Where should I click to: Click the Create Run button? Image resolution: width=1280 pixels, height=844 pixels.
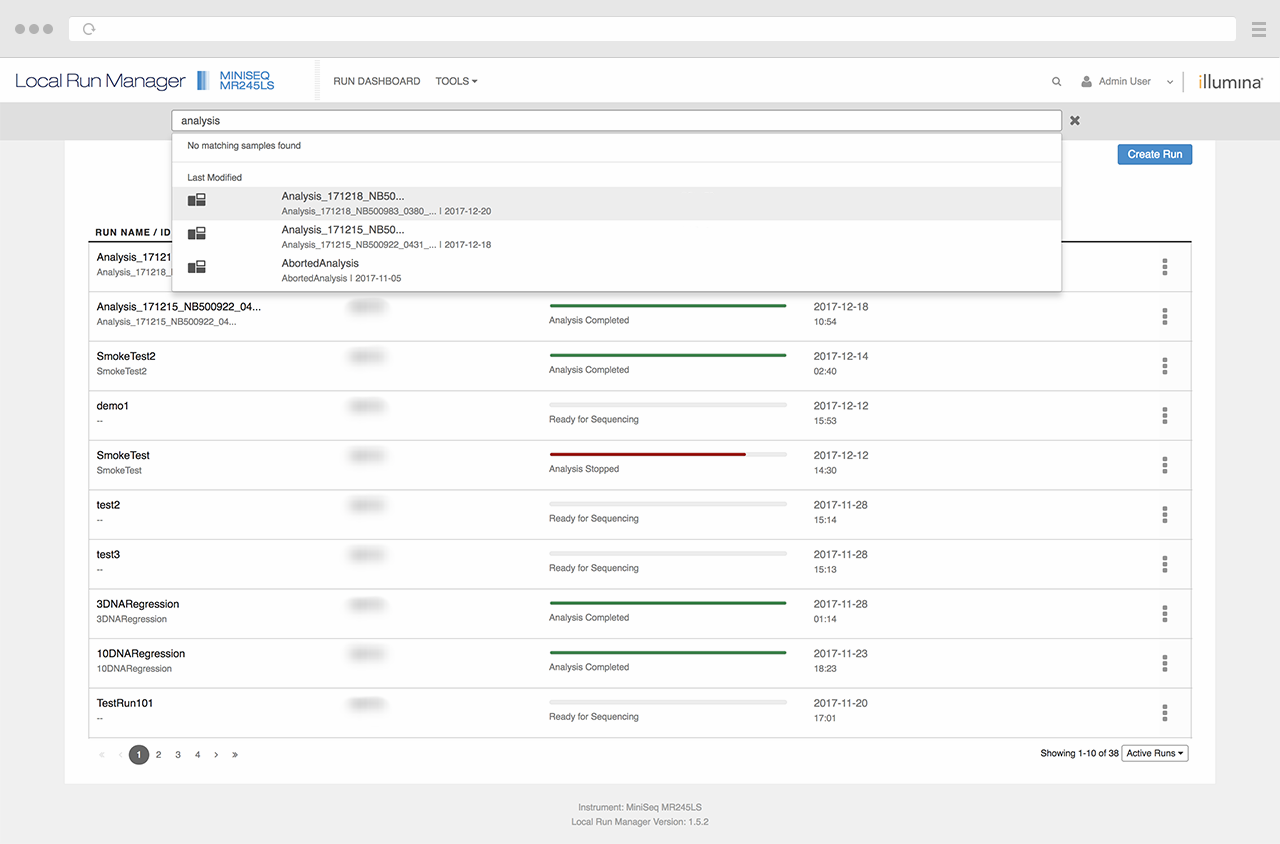pos(1155,154)
